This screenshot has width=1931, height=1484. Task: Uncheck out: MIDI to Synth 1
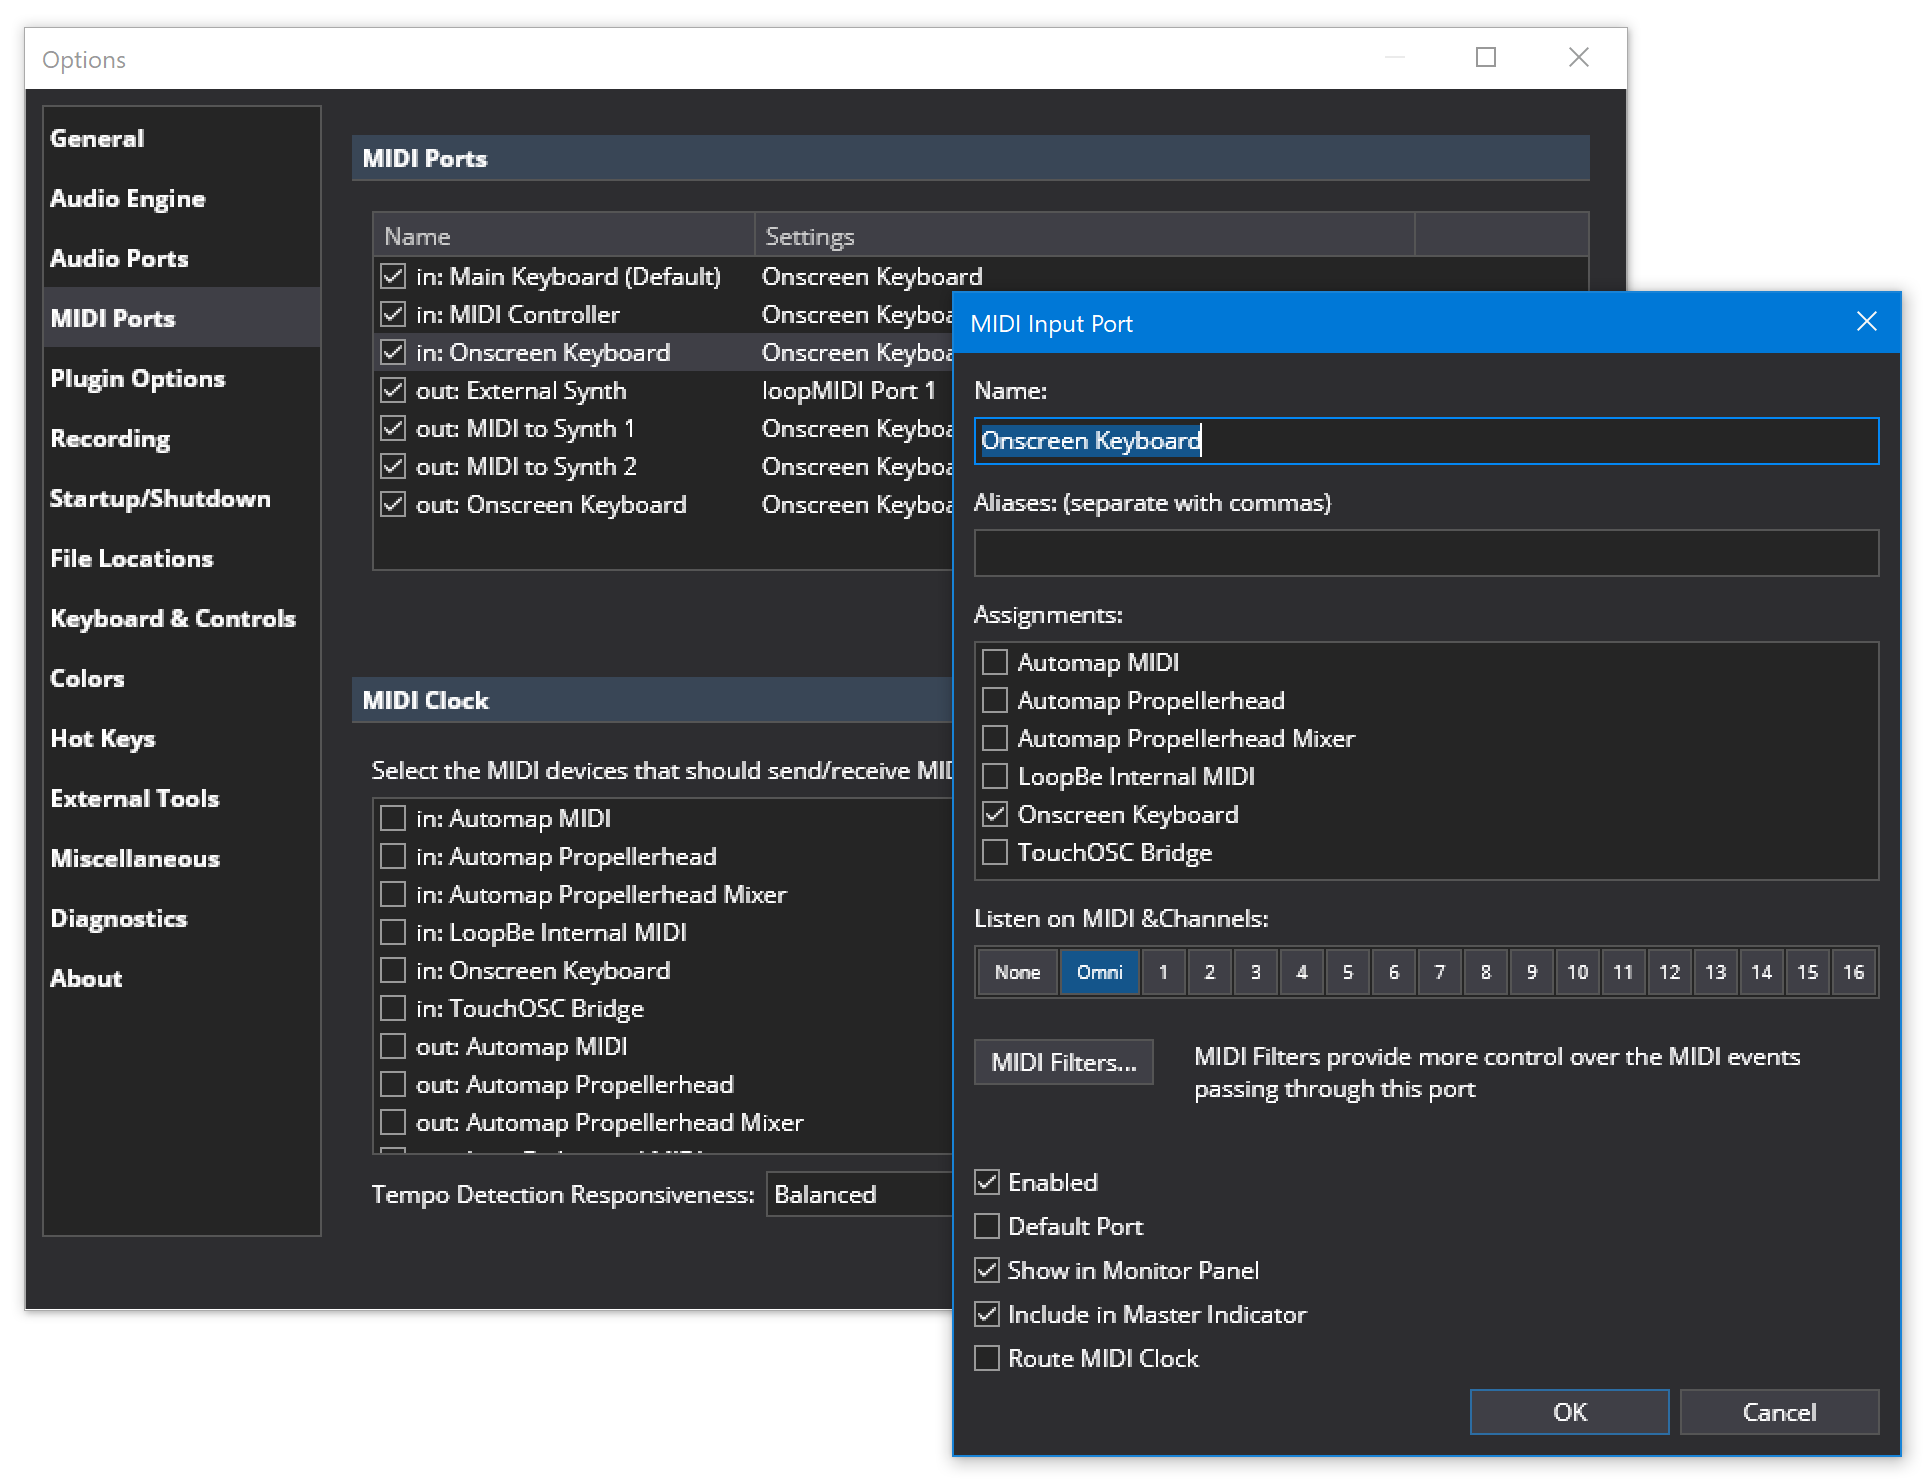pyautogui.click(x=393, y=428)
